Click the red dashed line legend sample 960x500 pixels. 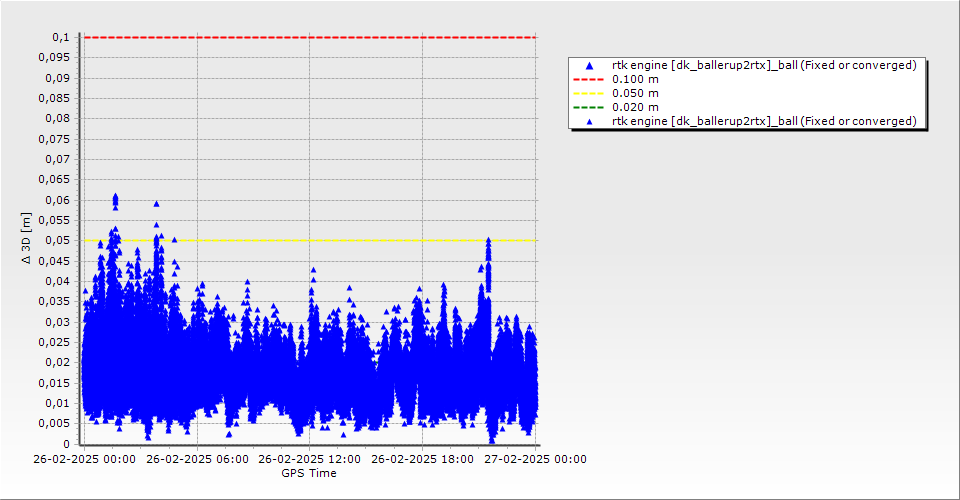tap(588, 80)
